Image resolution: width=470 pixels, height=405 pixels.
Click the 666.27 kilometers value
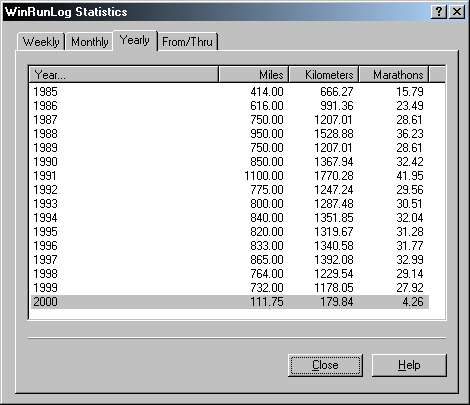pos(337,92)
